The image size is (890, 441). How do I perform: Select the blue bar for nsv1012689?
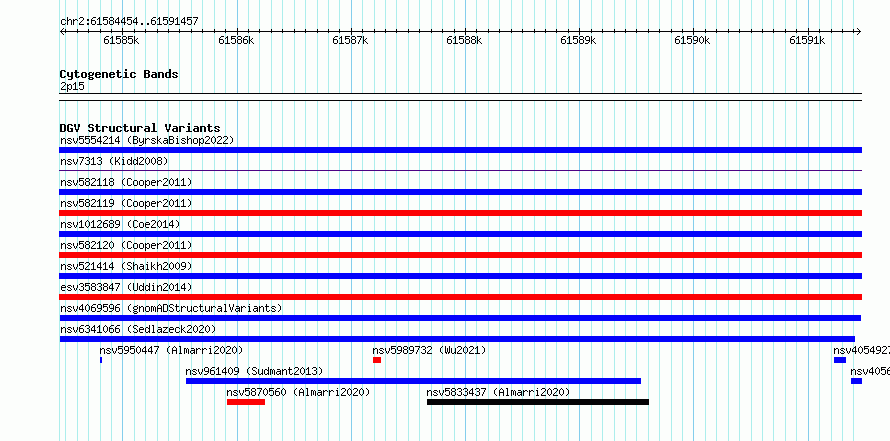click(460, 234)
